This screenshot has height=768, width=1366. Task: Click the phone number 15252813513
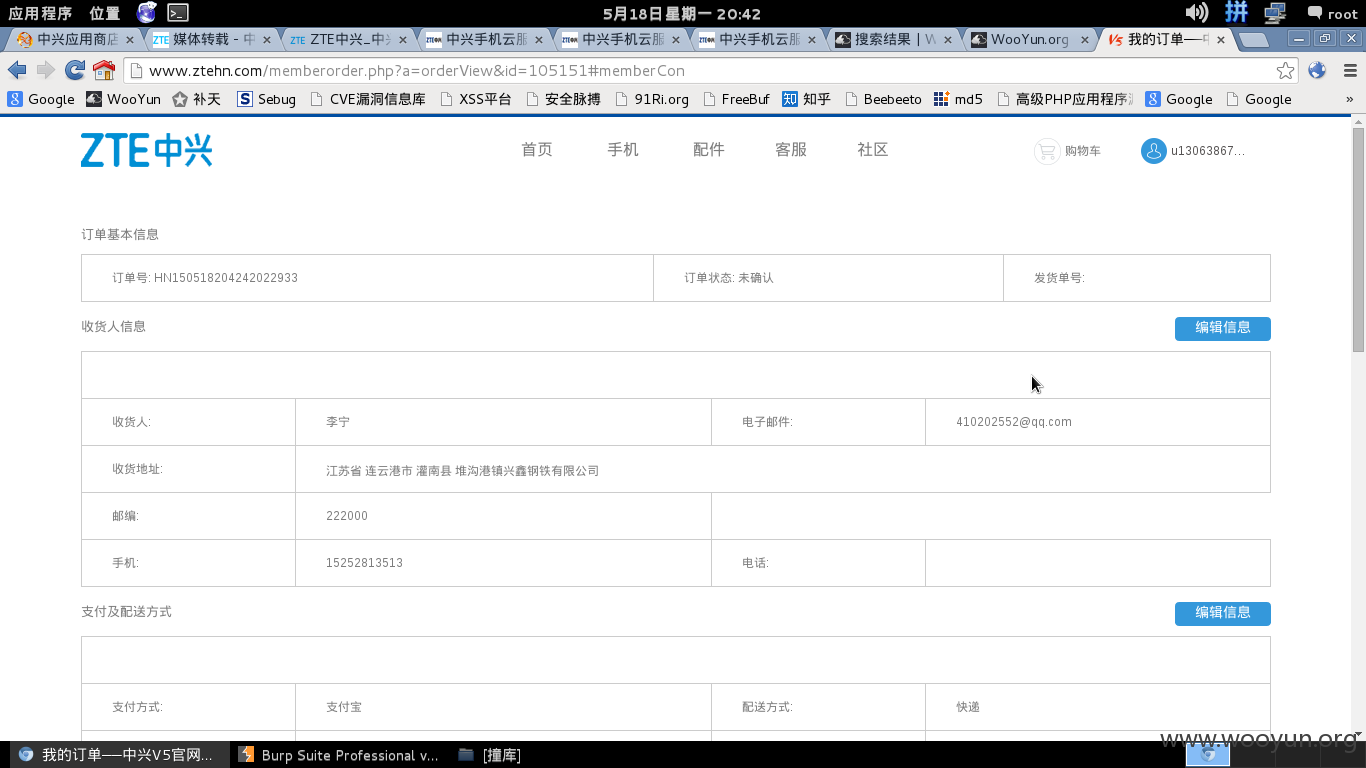pyautogui.click(x=364, y=563)
